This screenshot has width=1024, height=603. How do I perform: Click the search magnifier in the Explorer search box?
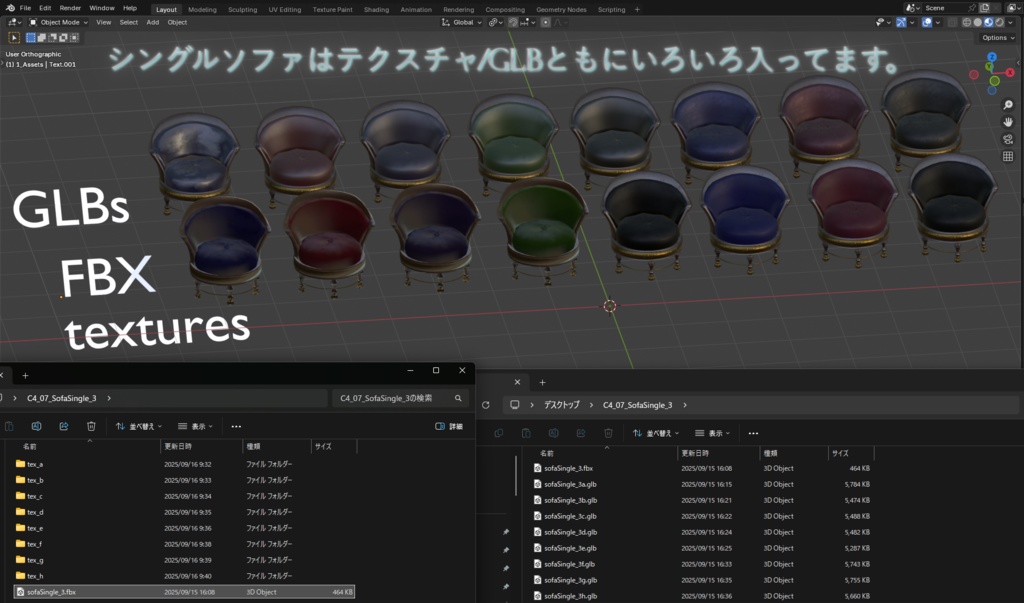click(459, 397)
